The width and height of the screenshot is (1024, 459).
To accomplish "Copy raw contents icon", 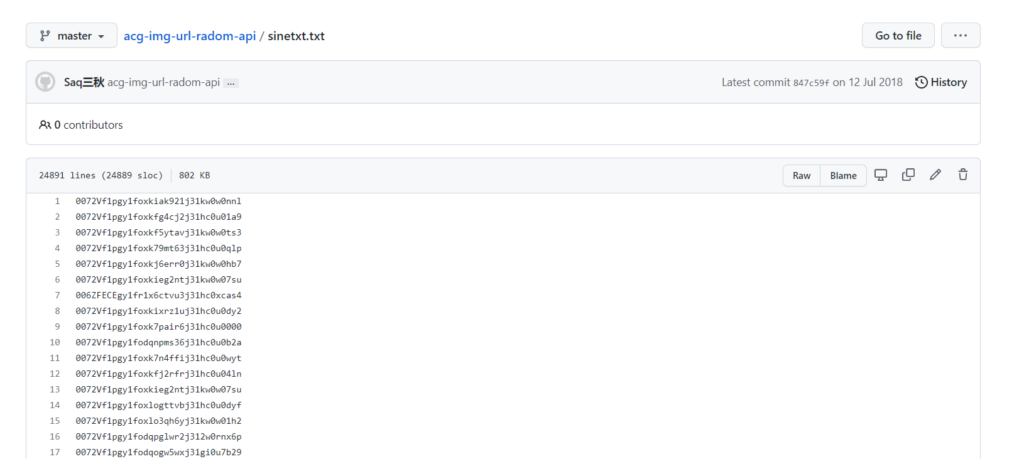I will pyautogui.click(x=908, y=174).
